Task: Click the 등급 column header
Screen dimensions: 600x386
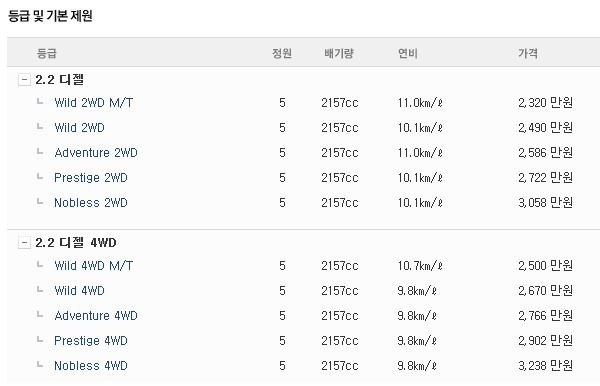Action: tap(47, 53)
